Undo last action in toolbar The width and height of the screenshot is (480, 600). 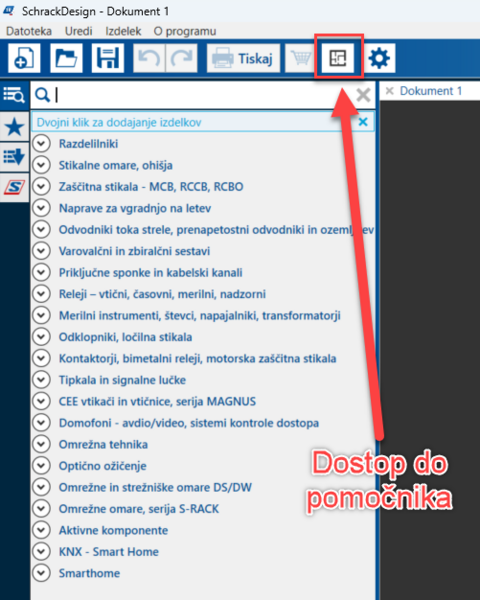click(149, 58)
